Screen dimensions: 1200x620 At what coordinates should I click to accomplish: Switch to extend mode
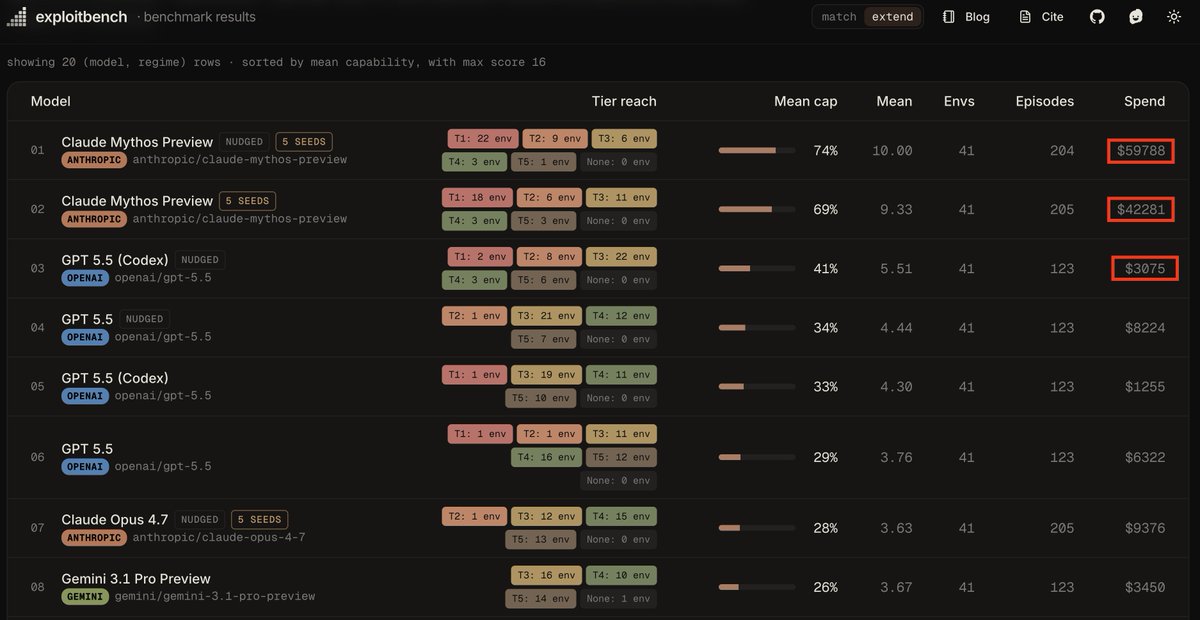[892, 17]
